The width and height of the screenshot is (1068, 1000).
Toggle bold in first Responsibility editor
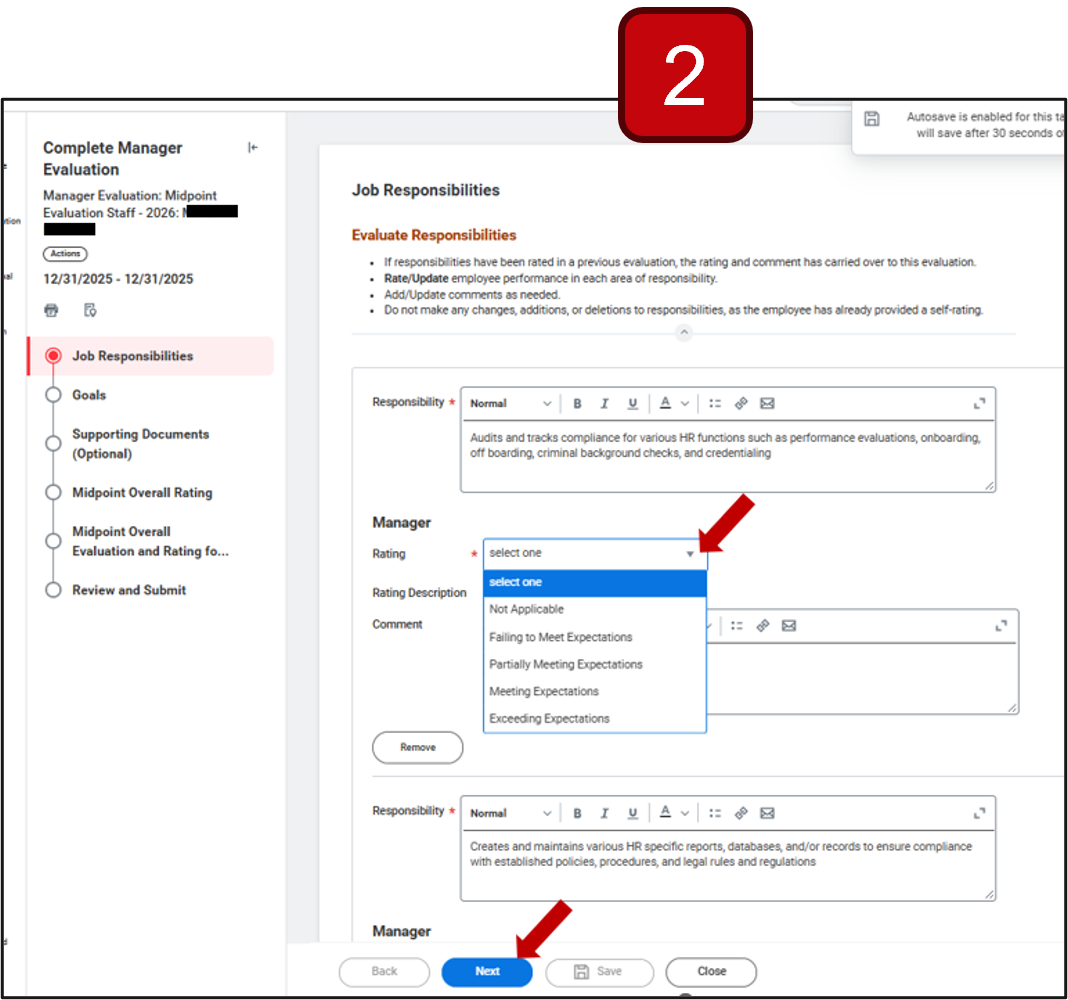577,403
